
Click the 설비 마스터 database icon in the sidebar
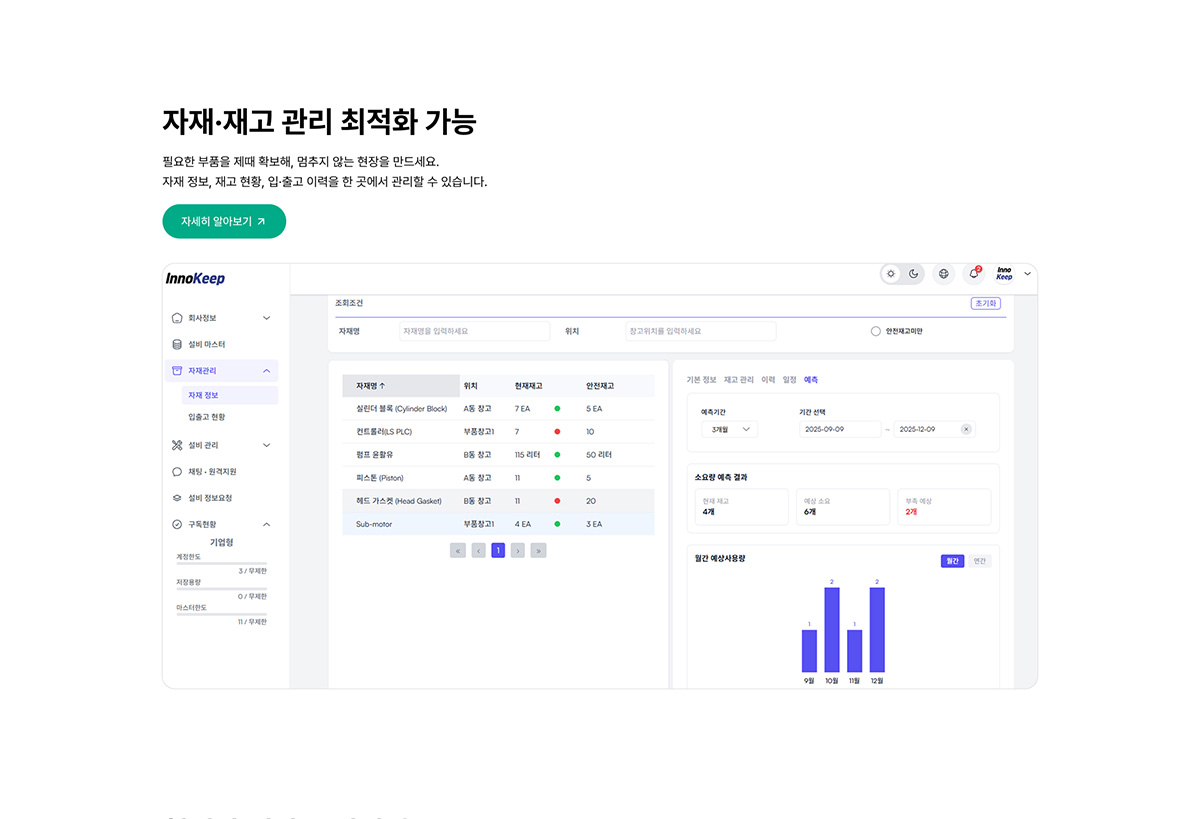coord(177,344)
